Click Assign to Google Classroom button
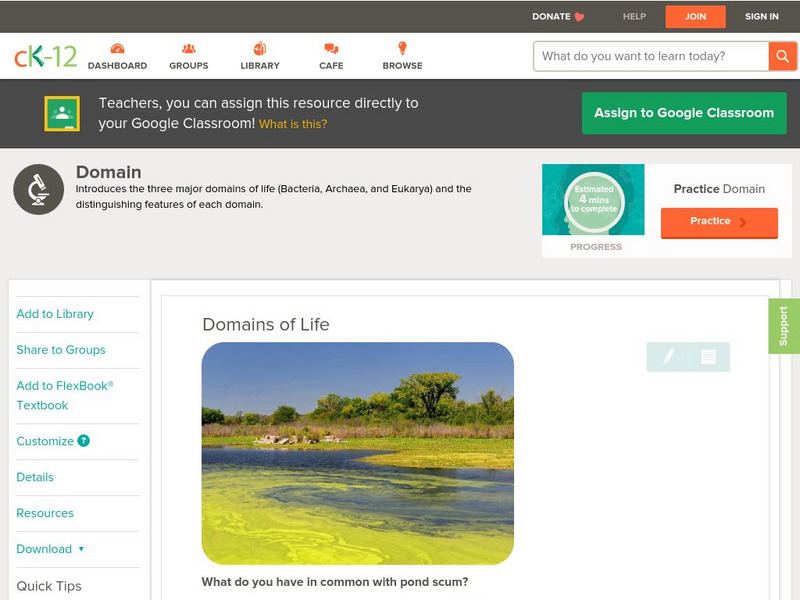Image resolution: width=800 pixels, height=600 pixels. [684, 113]
